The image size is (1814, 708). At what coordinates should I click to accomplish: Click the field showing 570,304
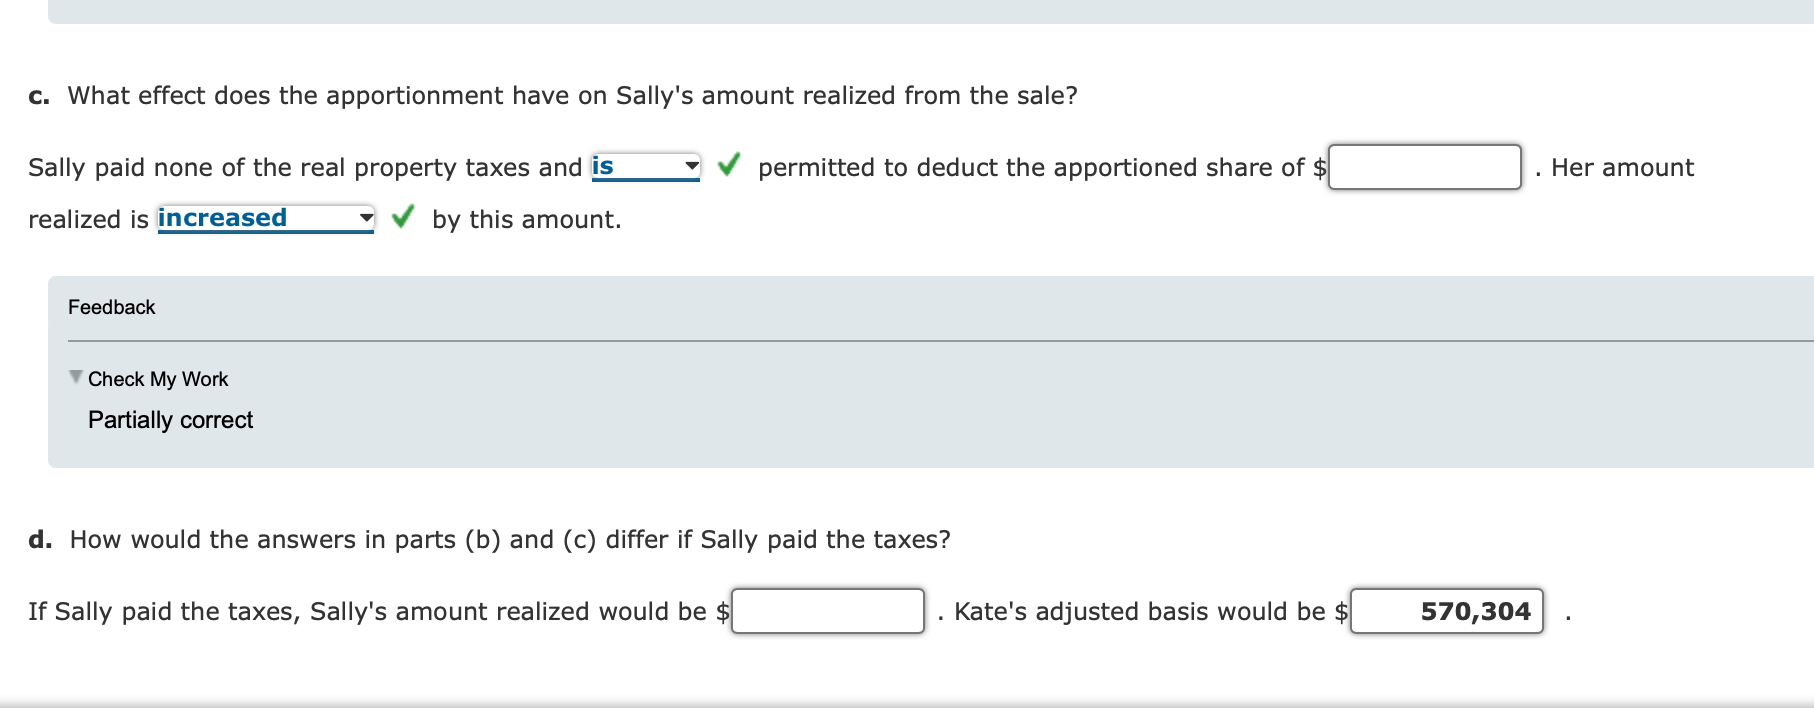click(x=1447, y=610)
